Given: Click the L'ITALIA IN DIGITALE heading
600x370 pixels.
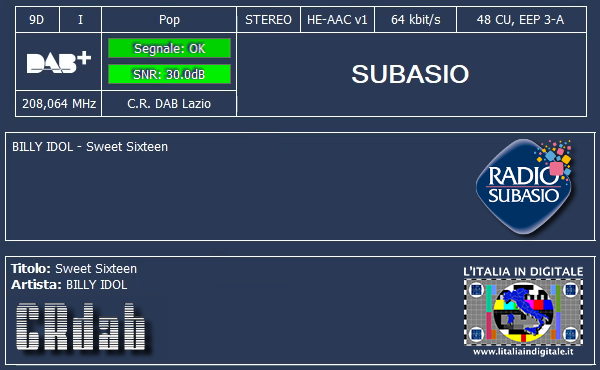Looking at the screenshot, I should [523, 272].
